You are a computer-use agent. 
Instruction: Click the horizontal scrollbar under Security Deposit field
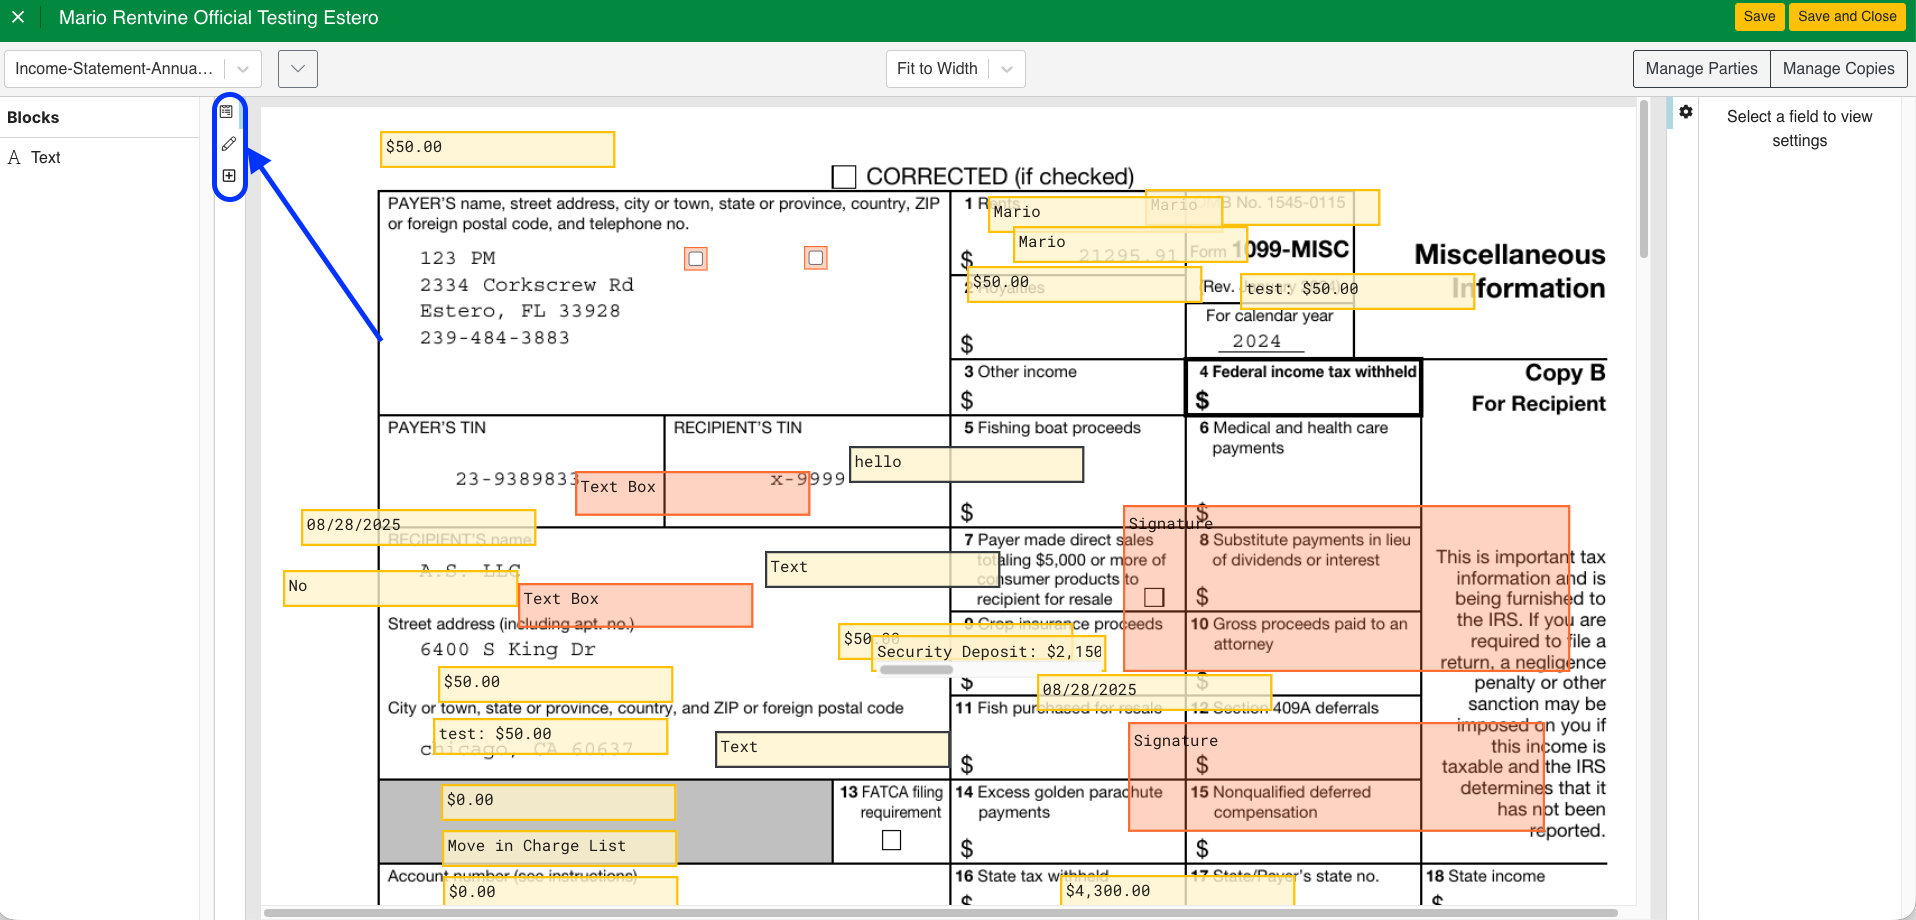point(916,670)
